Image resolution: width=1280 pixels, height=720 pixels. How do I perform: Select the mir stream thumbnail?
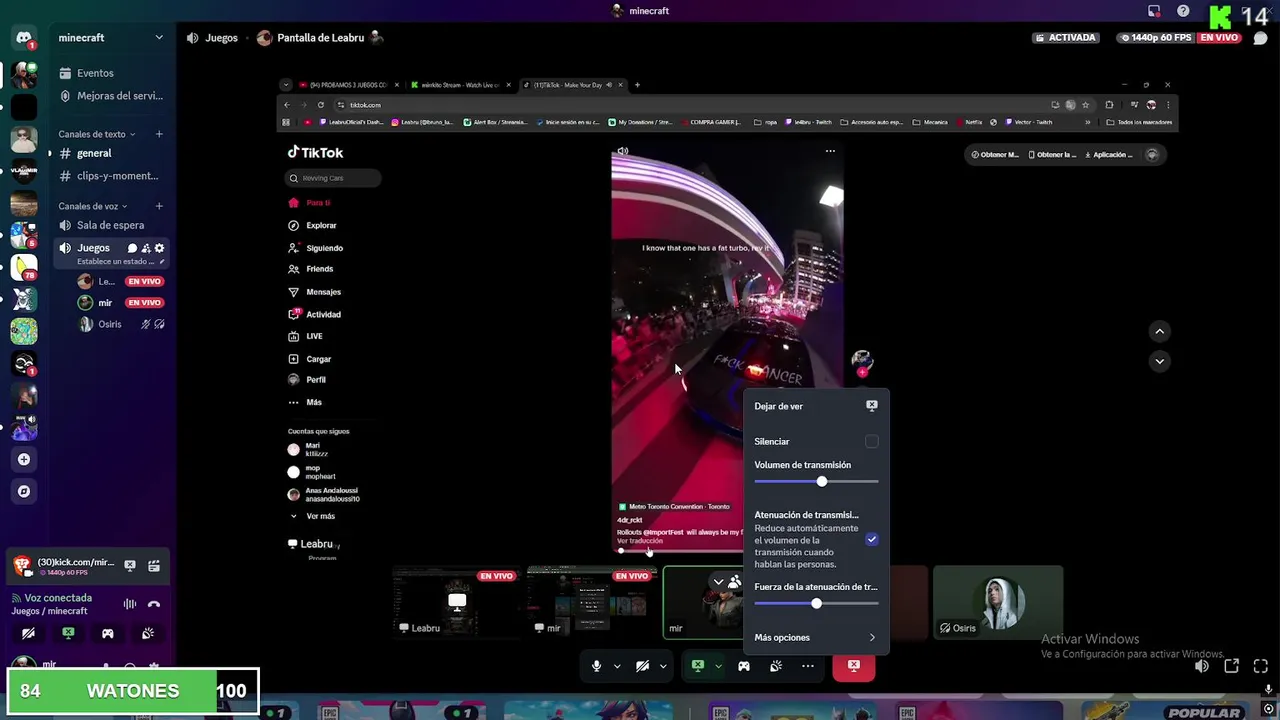592,602
